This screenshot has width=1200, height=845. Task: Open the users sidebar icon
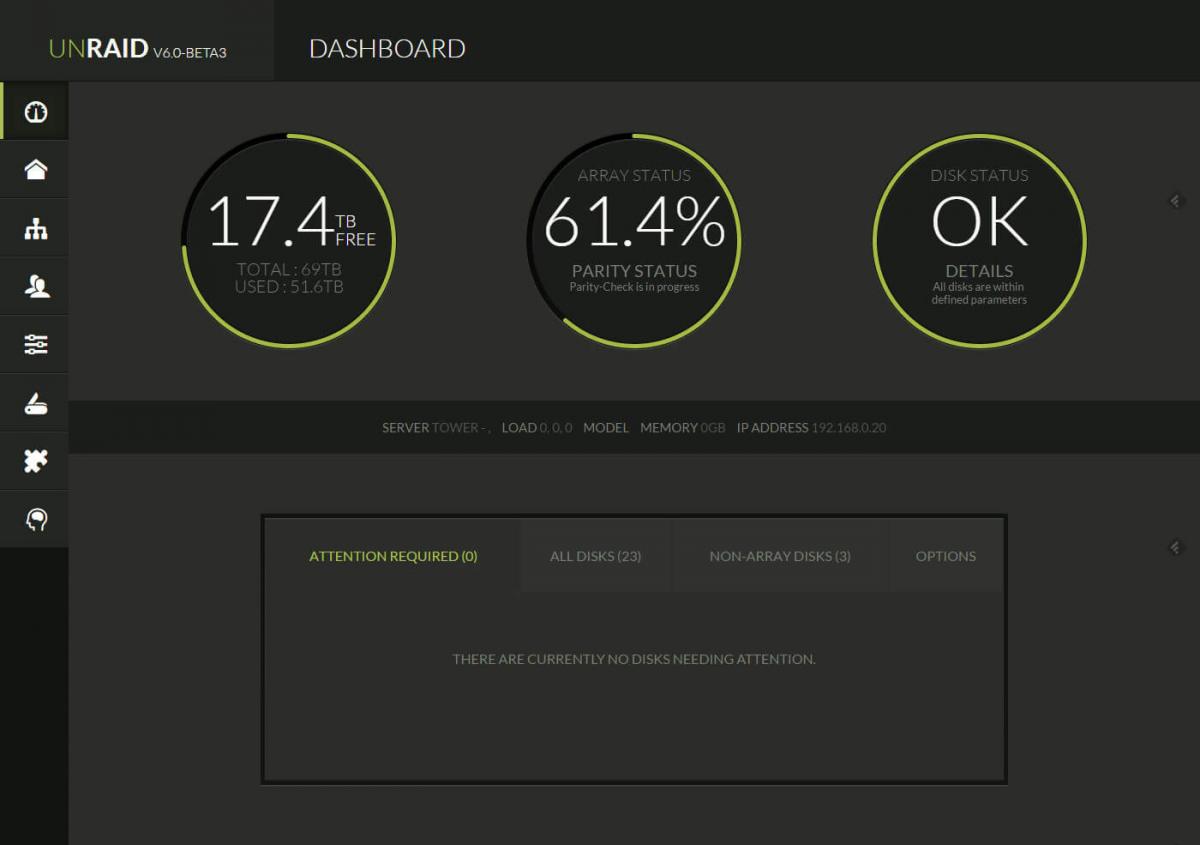tap(36, 287)
